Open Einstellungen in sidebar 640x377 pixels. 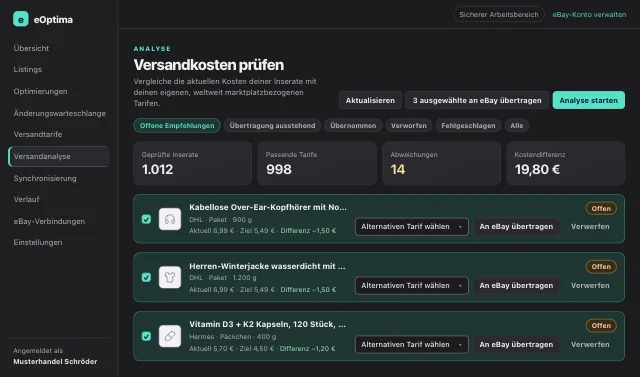(38, 242)
